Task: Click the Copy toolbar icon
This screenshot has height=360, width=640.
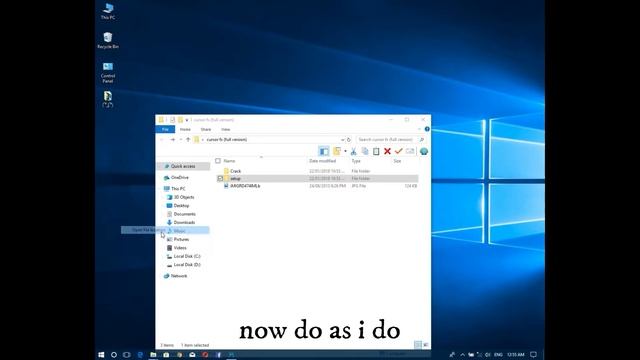Action: click(365, 151)
